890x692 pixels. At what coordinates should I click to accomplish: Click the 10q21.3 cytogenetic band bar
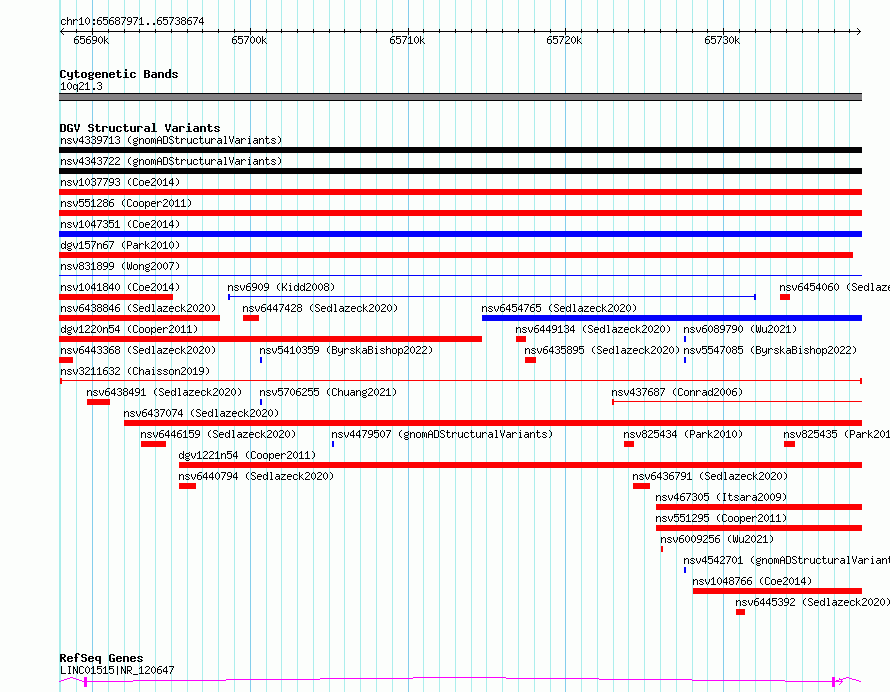click(x=460, y=97)
